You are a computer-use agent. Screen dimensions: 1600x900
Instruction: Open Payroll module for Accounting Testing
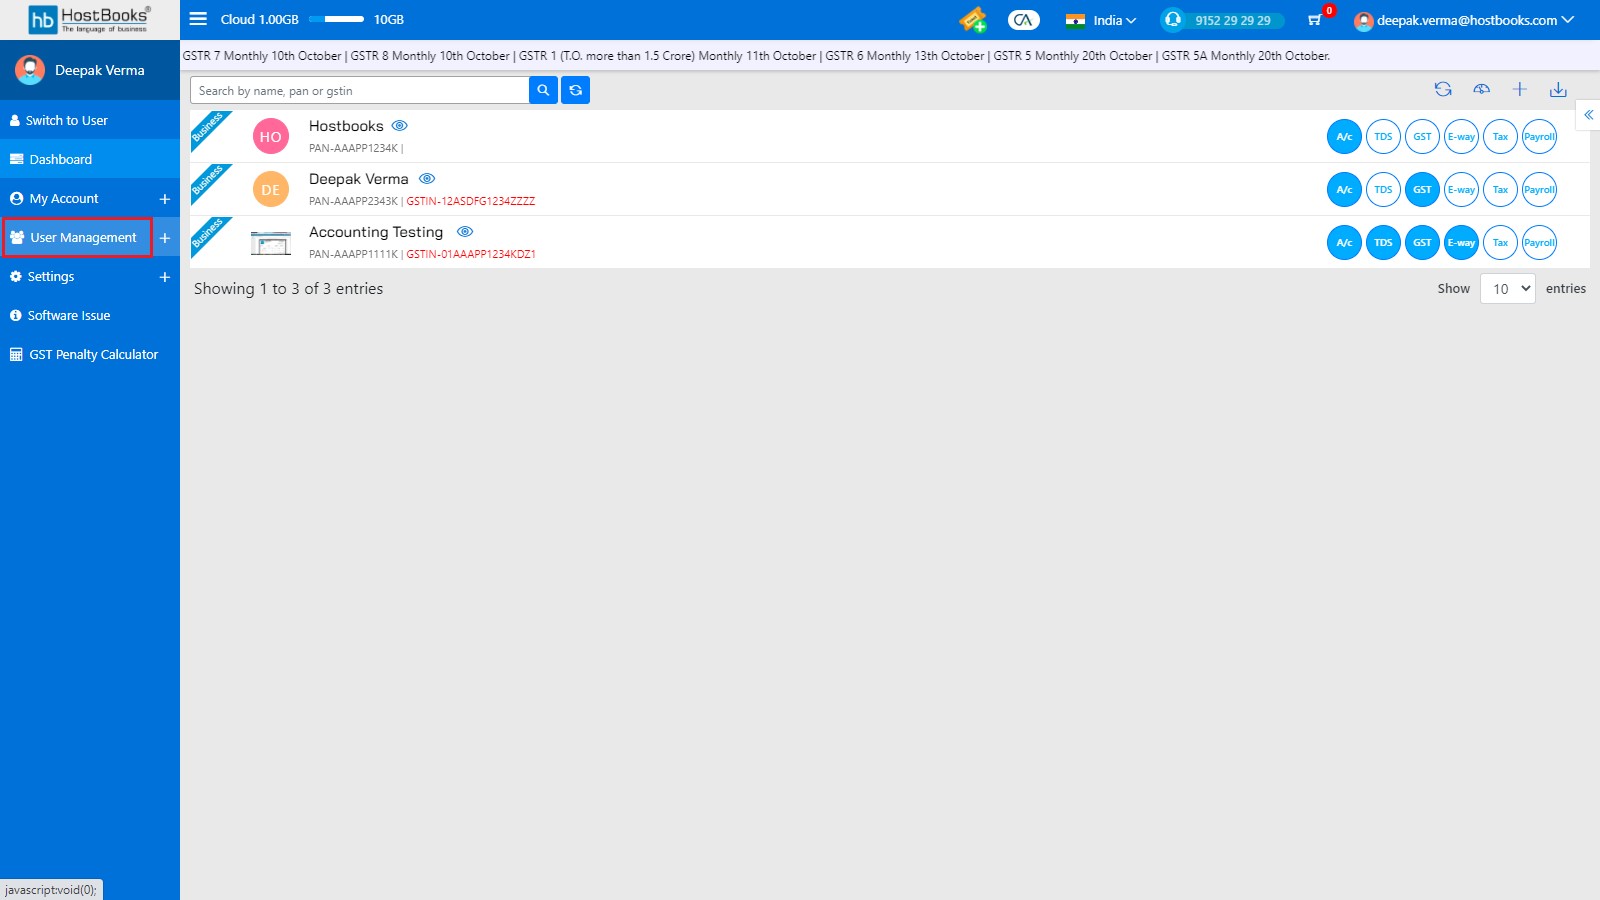[x=1539, y=243]
